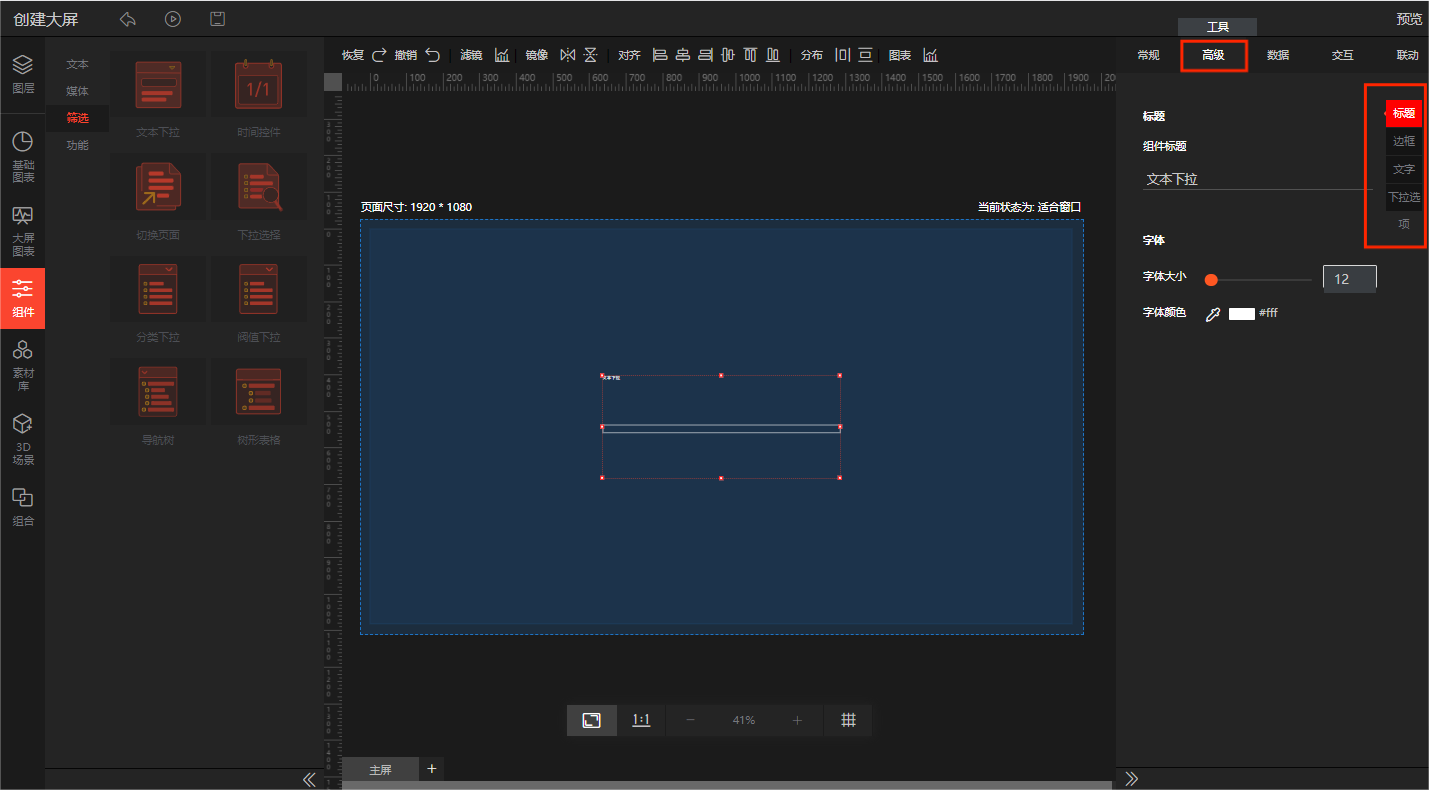Toggle the grid display icon

(x=848, y=720)
